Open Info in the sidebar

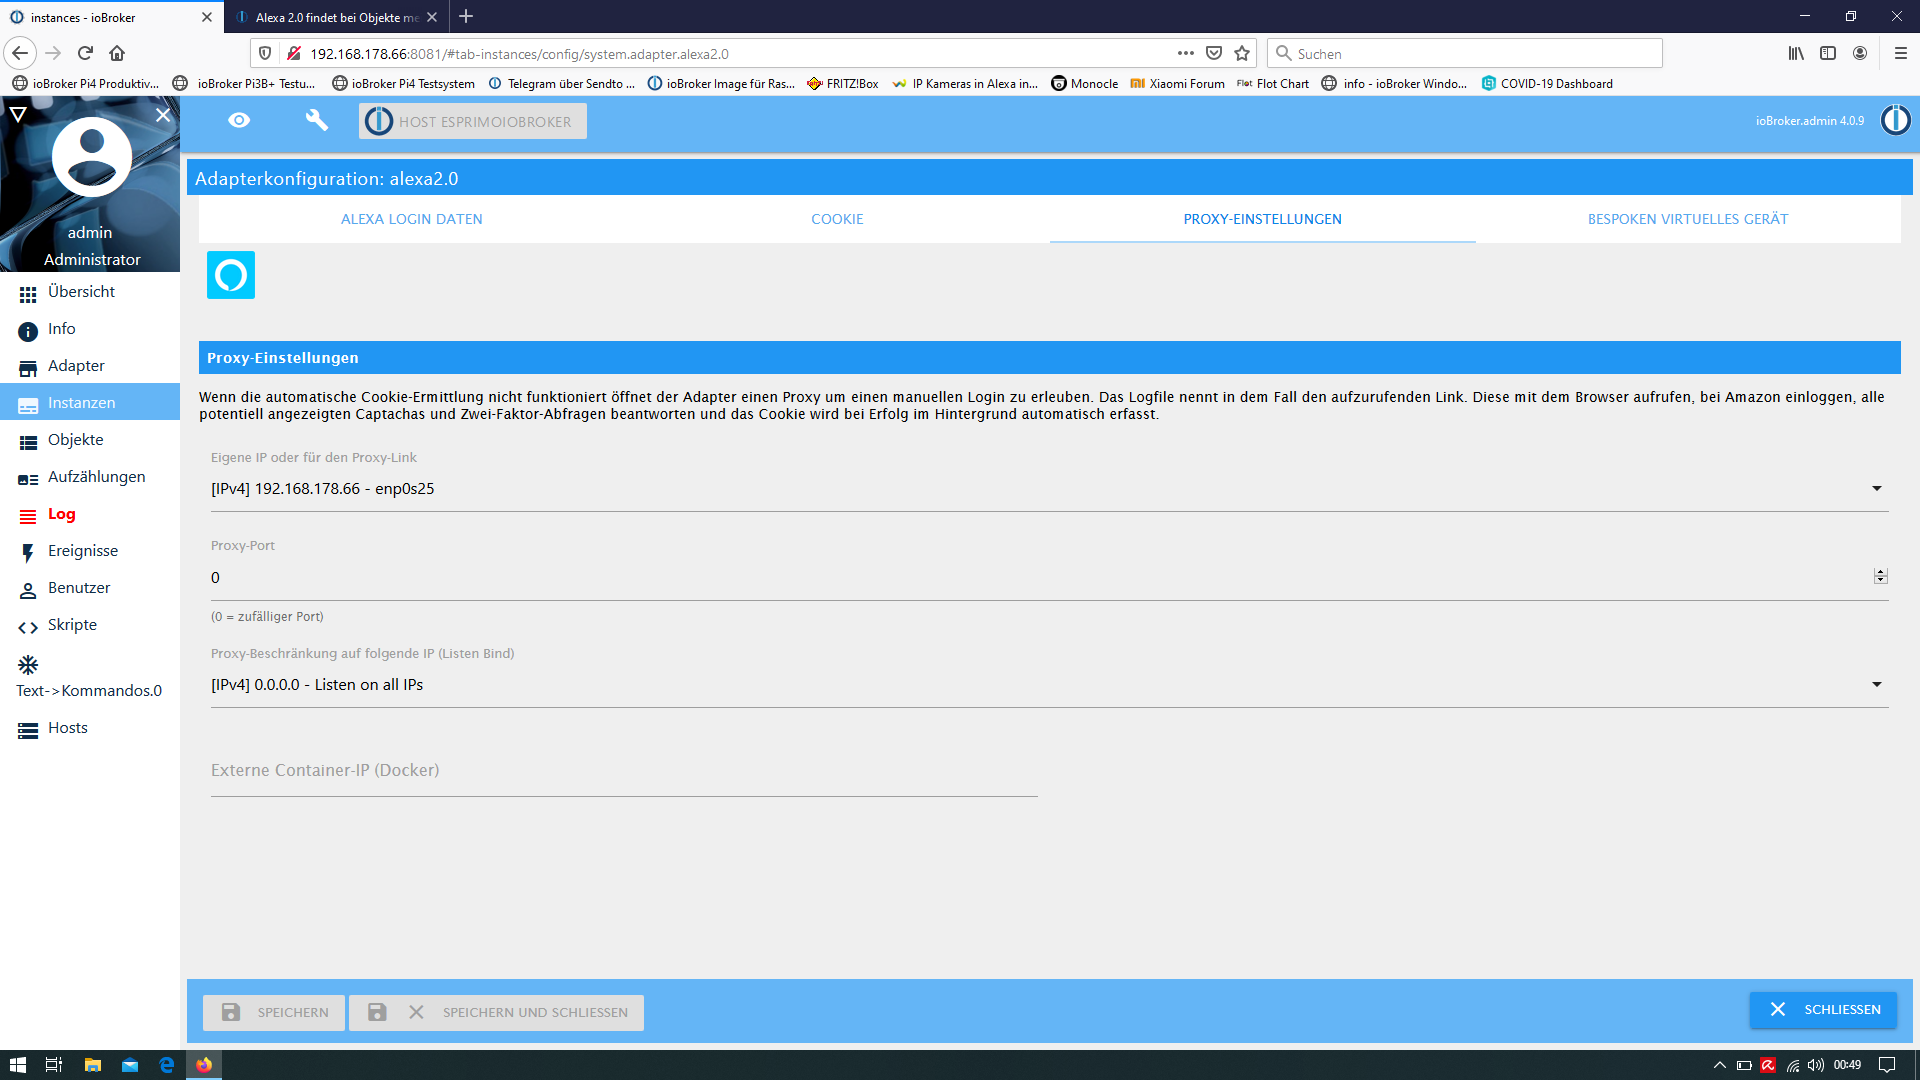coord(90,329)
